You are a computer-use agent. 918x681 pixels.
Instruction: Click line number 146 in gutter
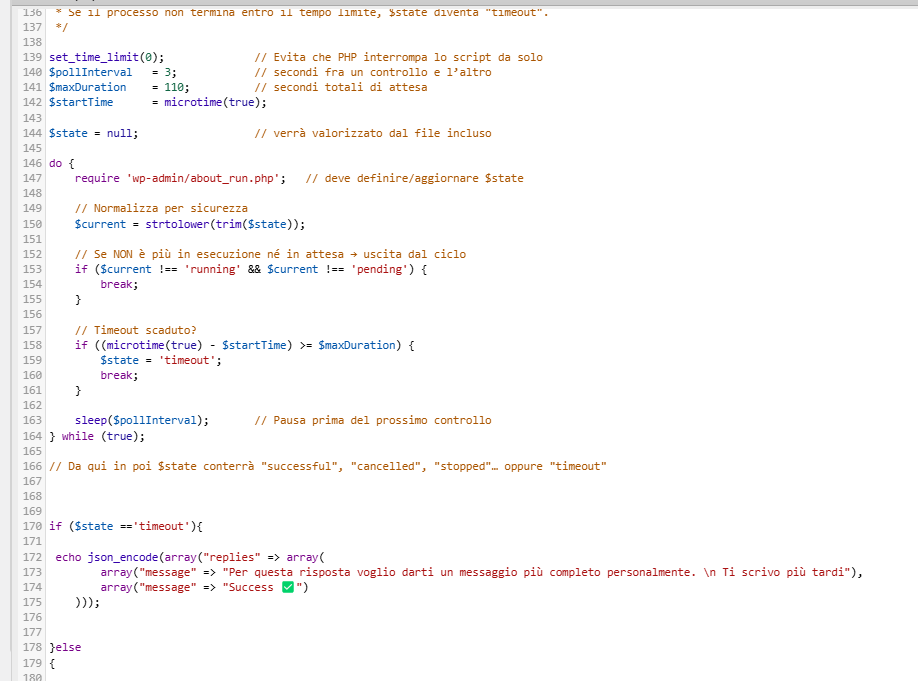32,163
